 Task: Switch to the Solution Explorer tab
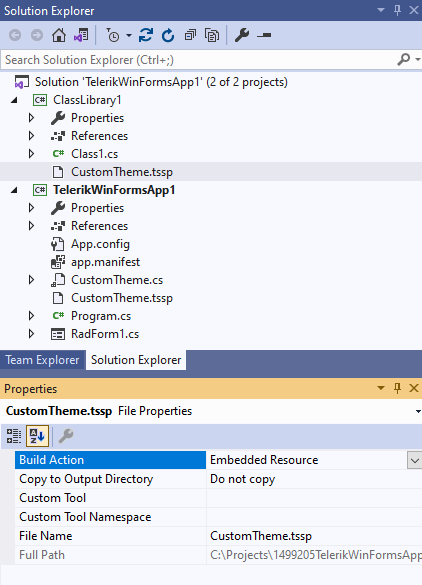136,360
